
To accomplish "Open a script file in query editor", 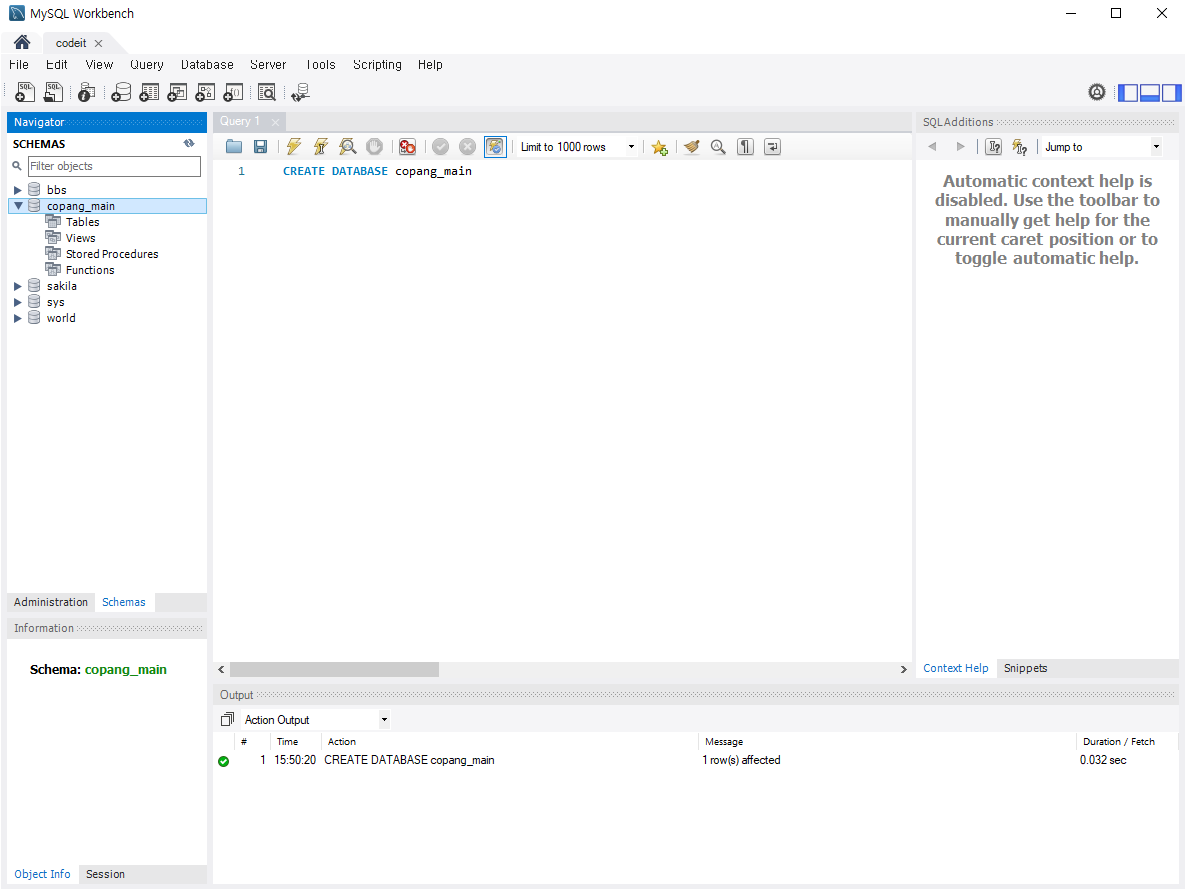I will [234, 147].
